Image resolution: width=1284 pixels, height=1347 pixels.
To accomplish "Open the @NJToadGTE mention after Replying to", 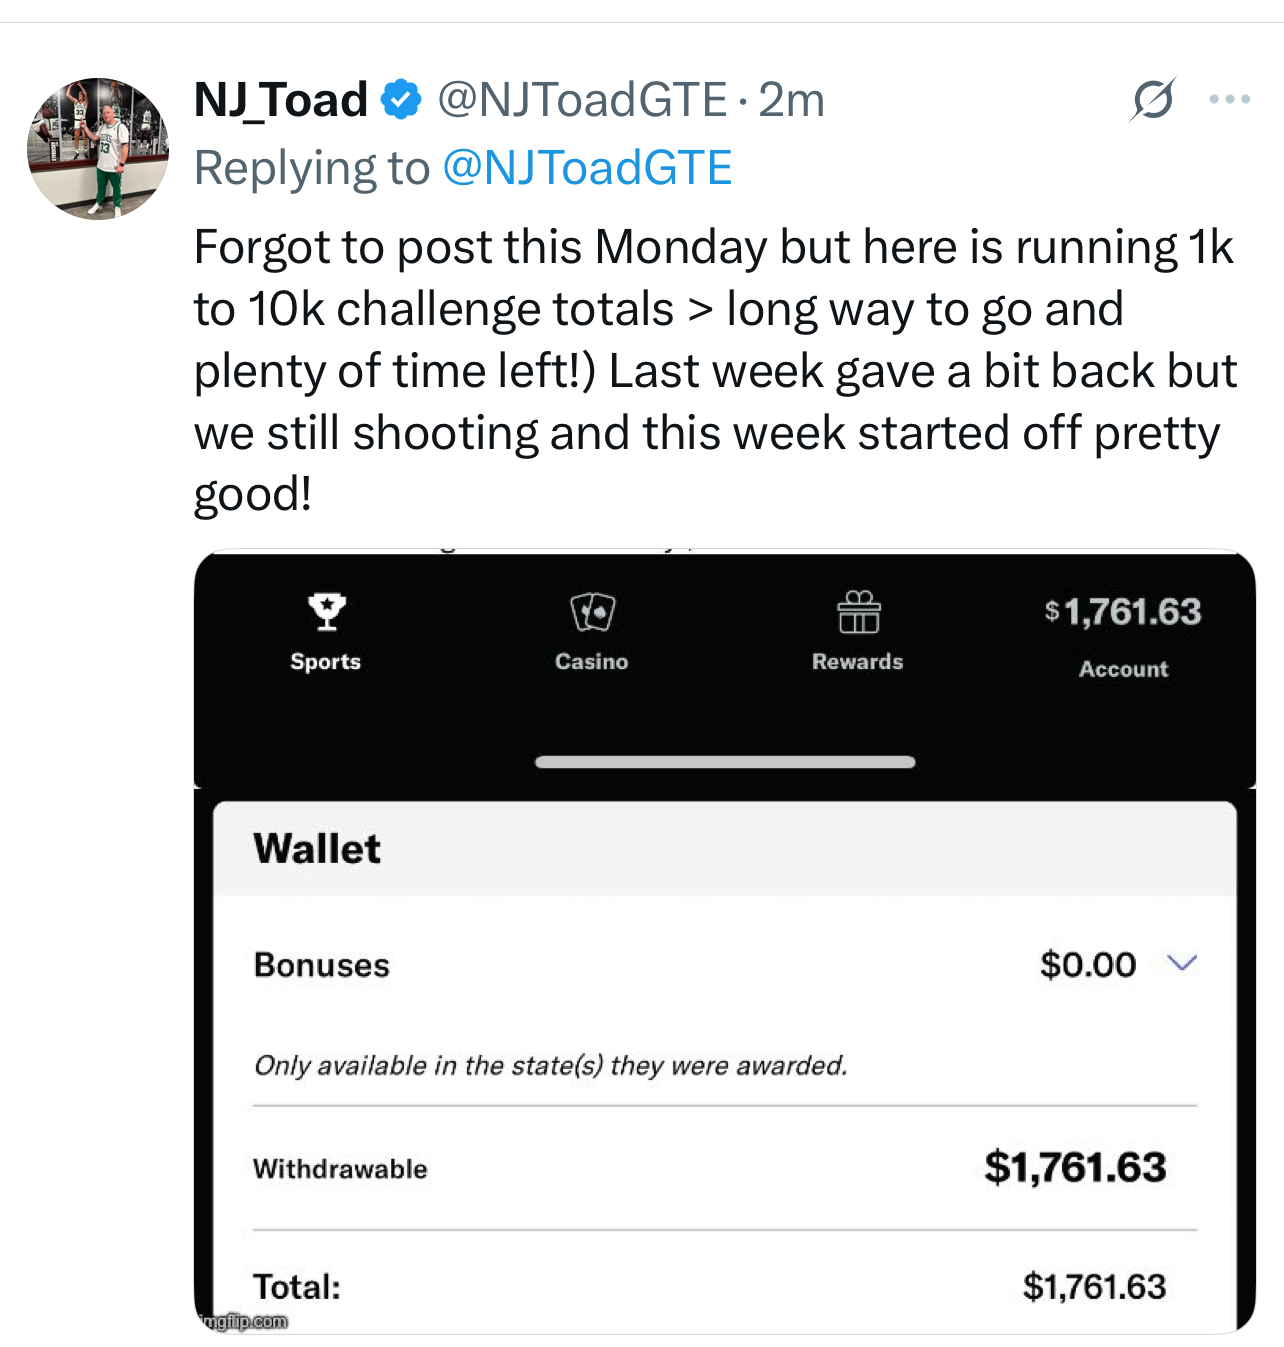I will click(587, 168).
